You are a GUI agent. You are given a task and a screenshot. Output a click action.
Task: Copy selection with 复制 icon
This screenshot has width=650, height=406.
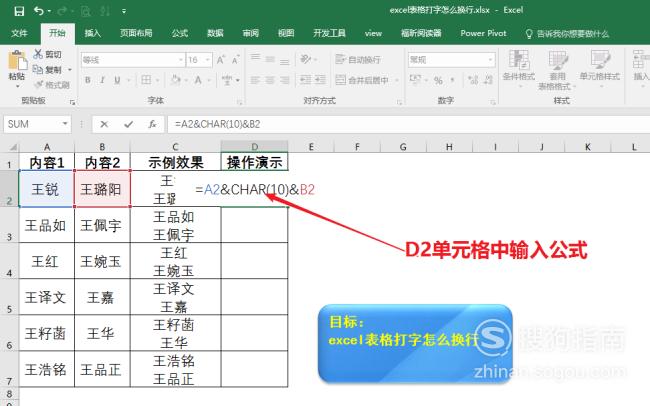click(47, 70)
